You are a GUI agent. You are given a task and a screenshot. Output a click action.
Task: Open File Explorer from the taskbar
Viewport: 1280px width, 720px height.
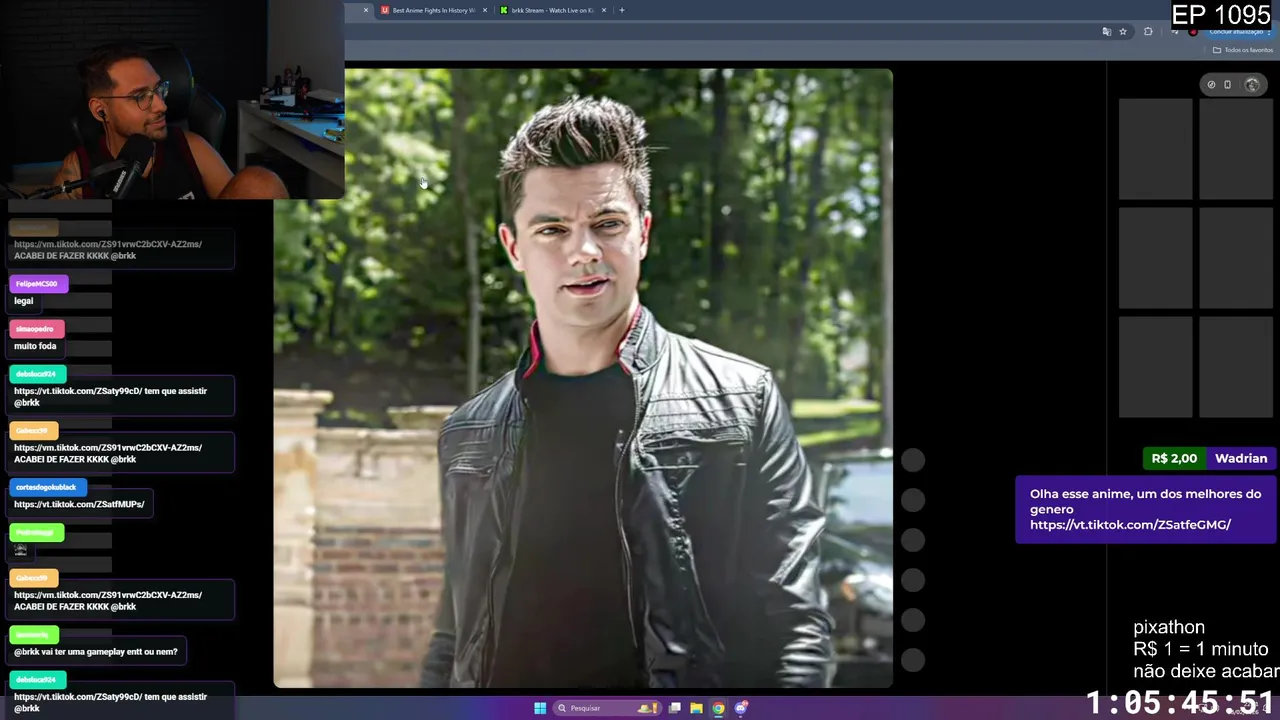[x=696, y=708]
